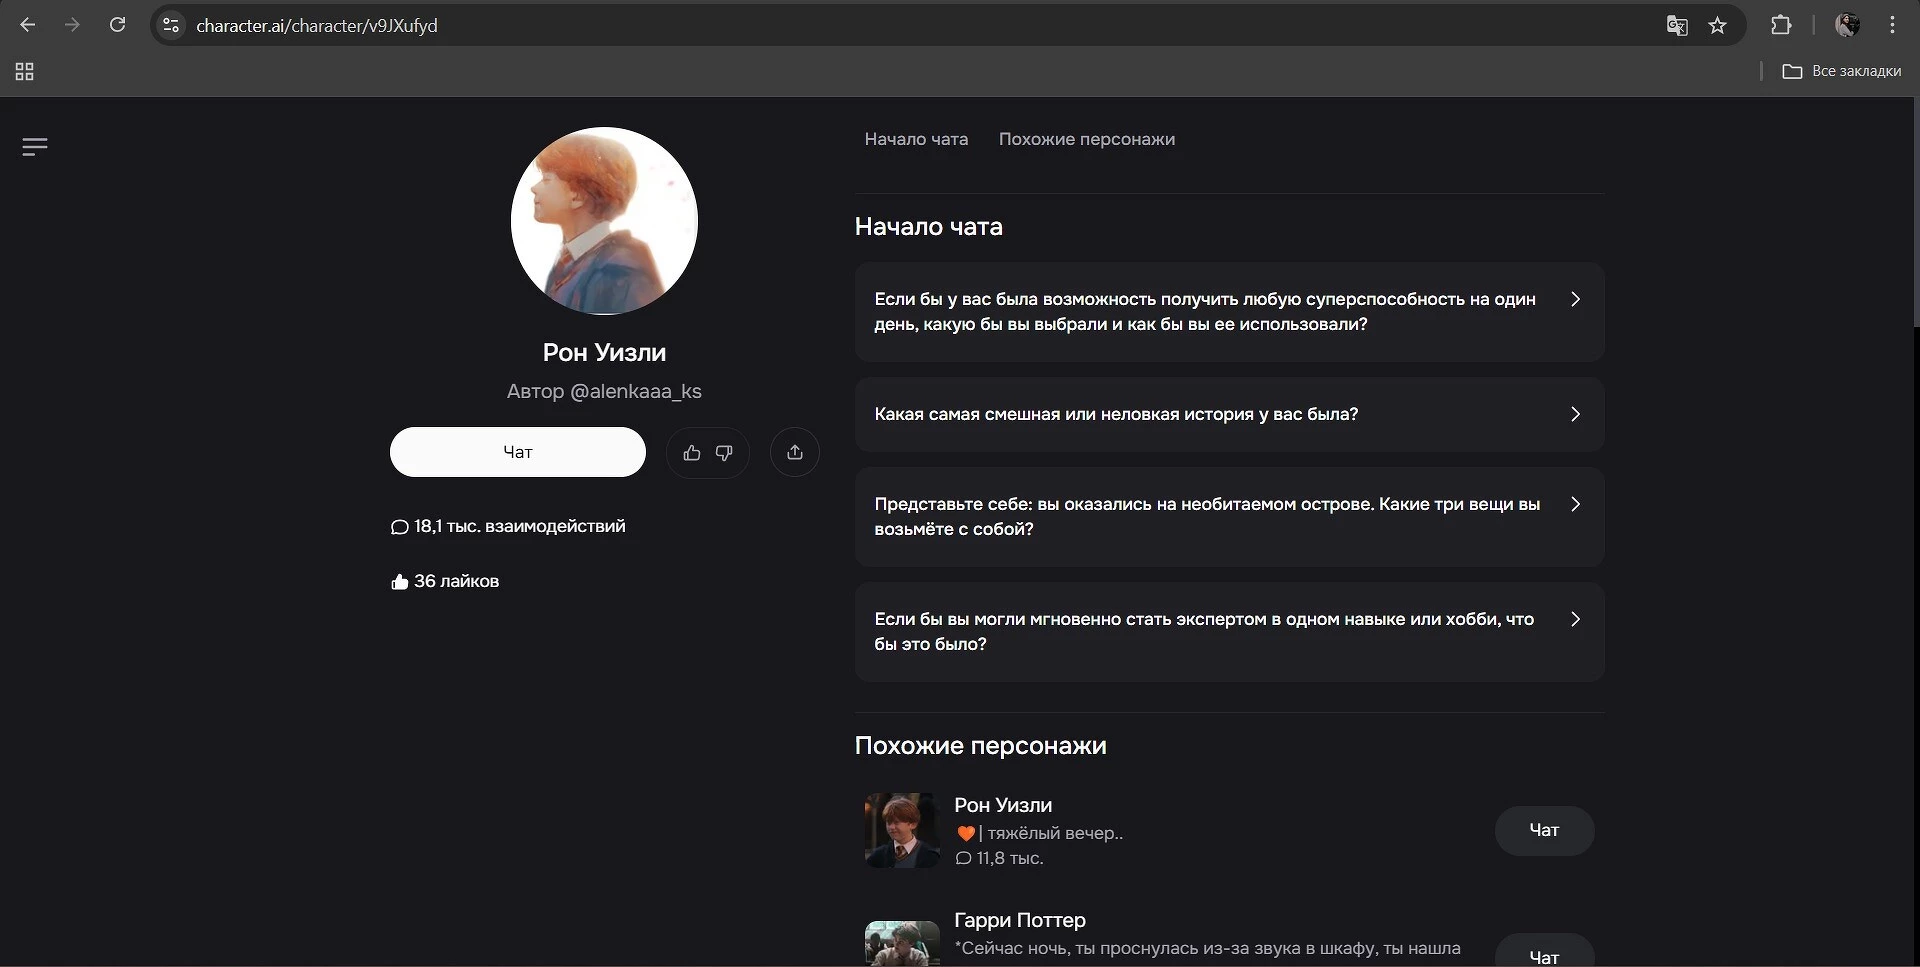Switch to the 'Начало чата' tab
The width and height of the screenshot is (1920, 967).
916,140
